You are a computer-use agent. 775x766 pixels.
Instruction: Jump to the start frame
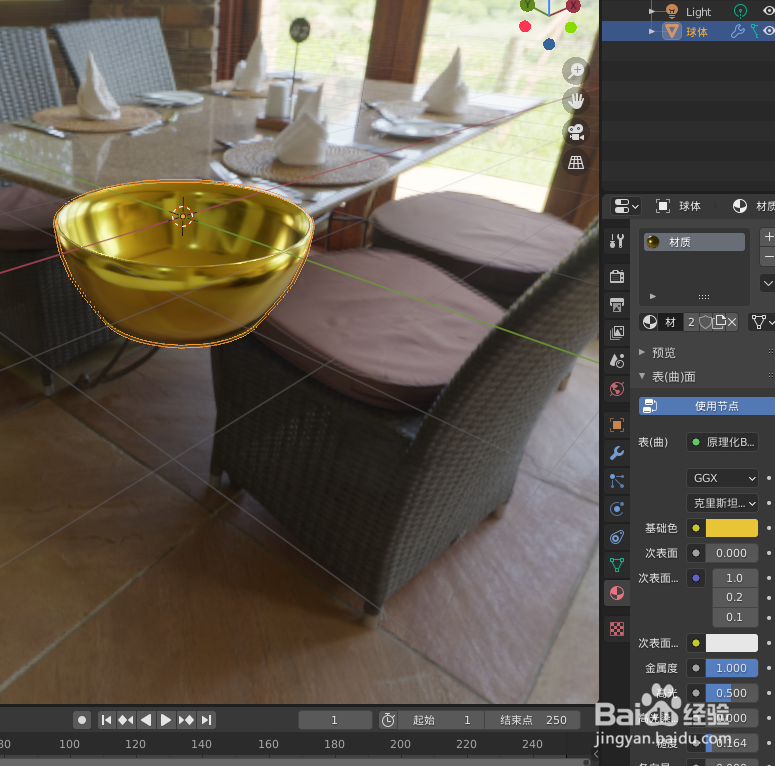coord(106,720)
